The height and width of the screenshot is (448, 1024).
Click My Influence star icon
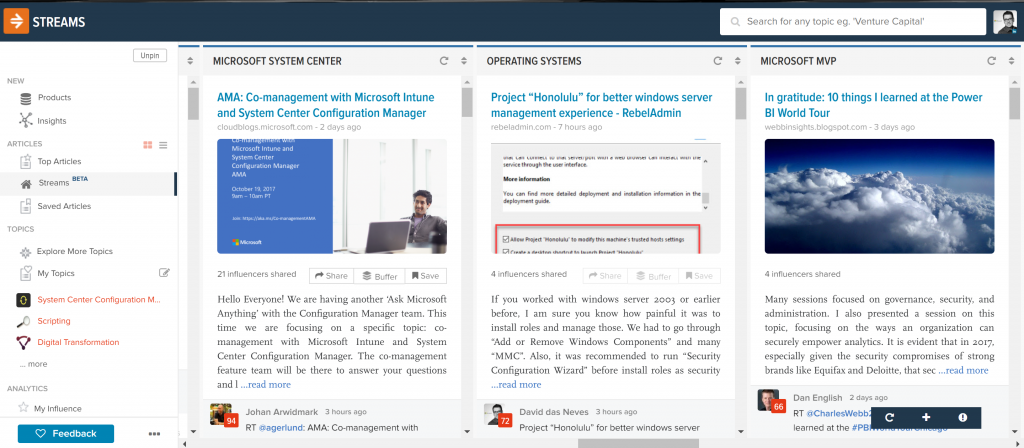click(24, 408)
